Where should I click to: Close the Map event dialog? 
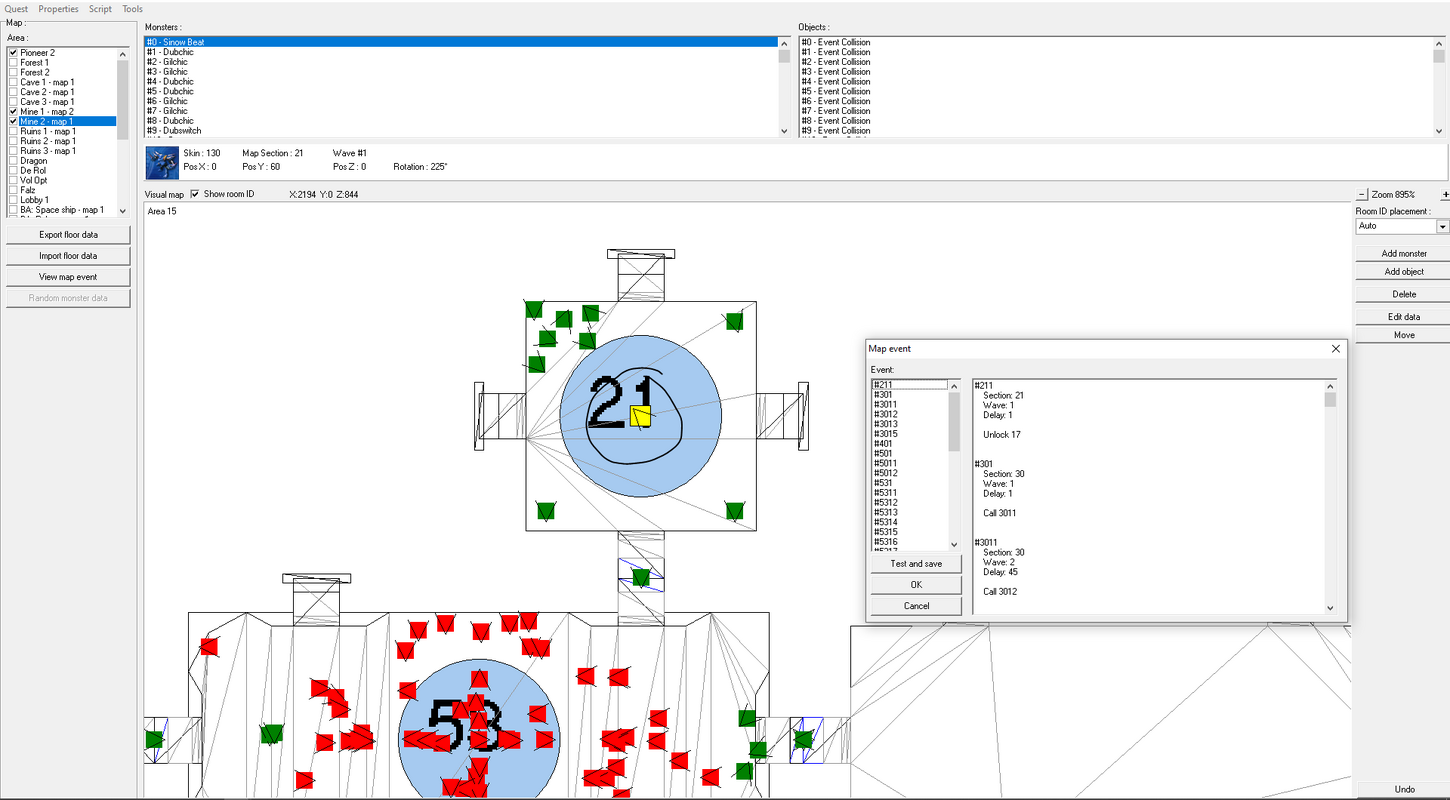click(1335, 349)
